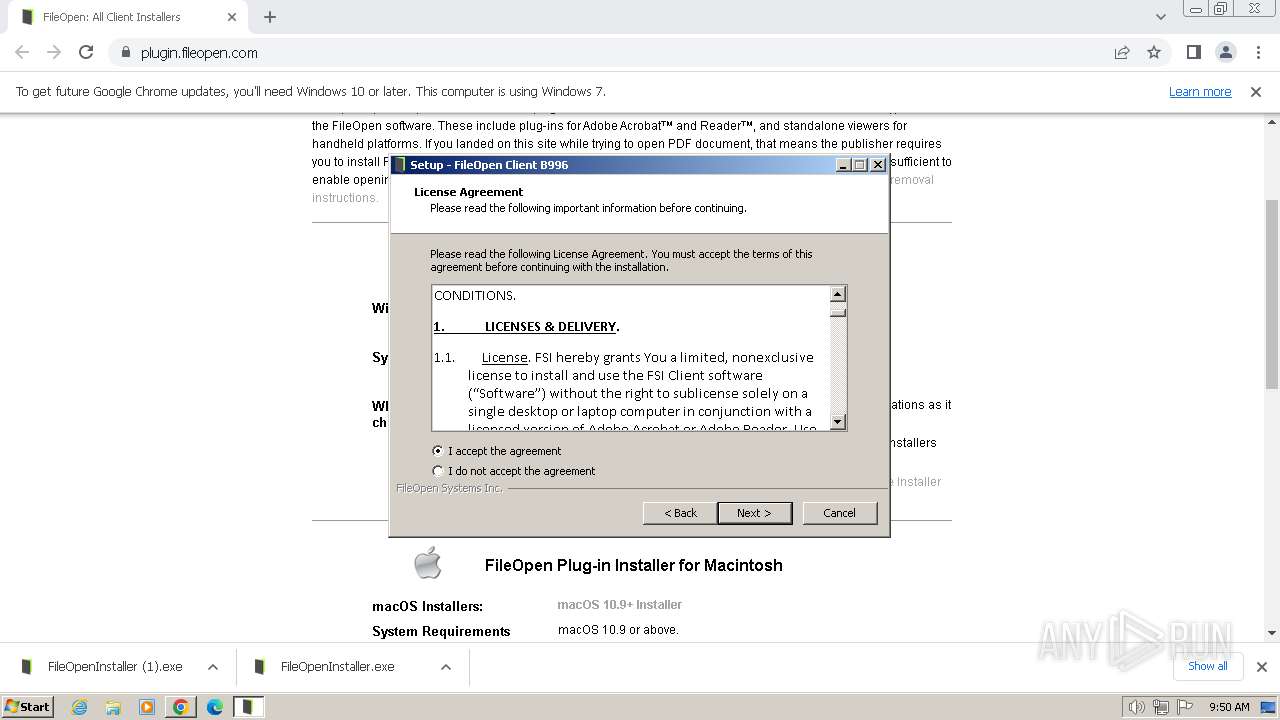
Task: Select the 'FileOpen: All Client Installers' tab
Action: 125,17
